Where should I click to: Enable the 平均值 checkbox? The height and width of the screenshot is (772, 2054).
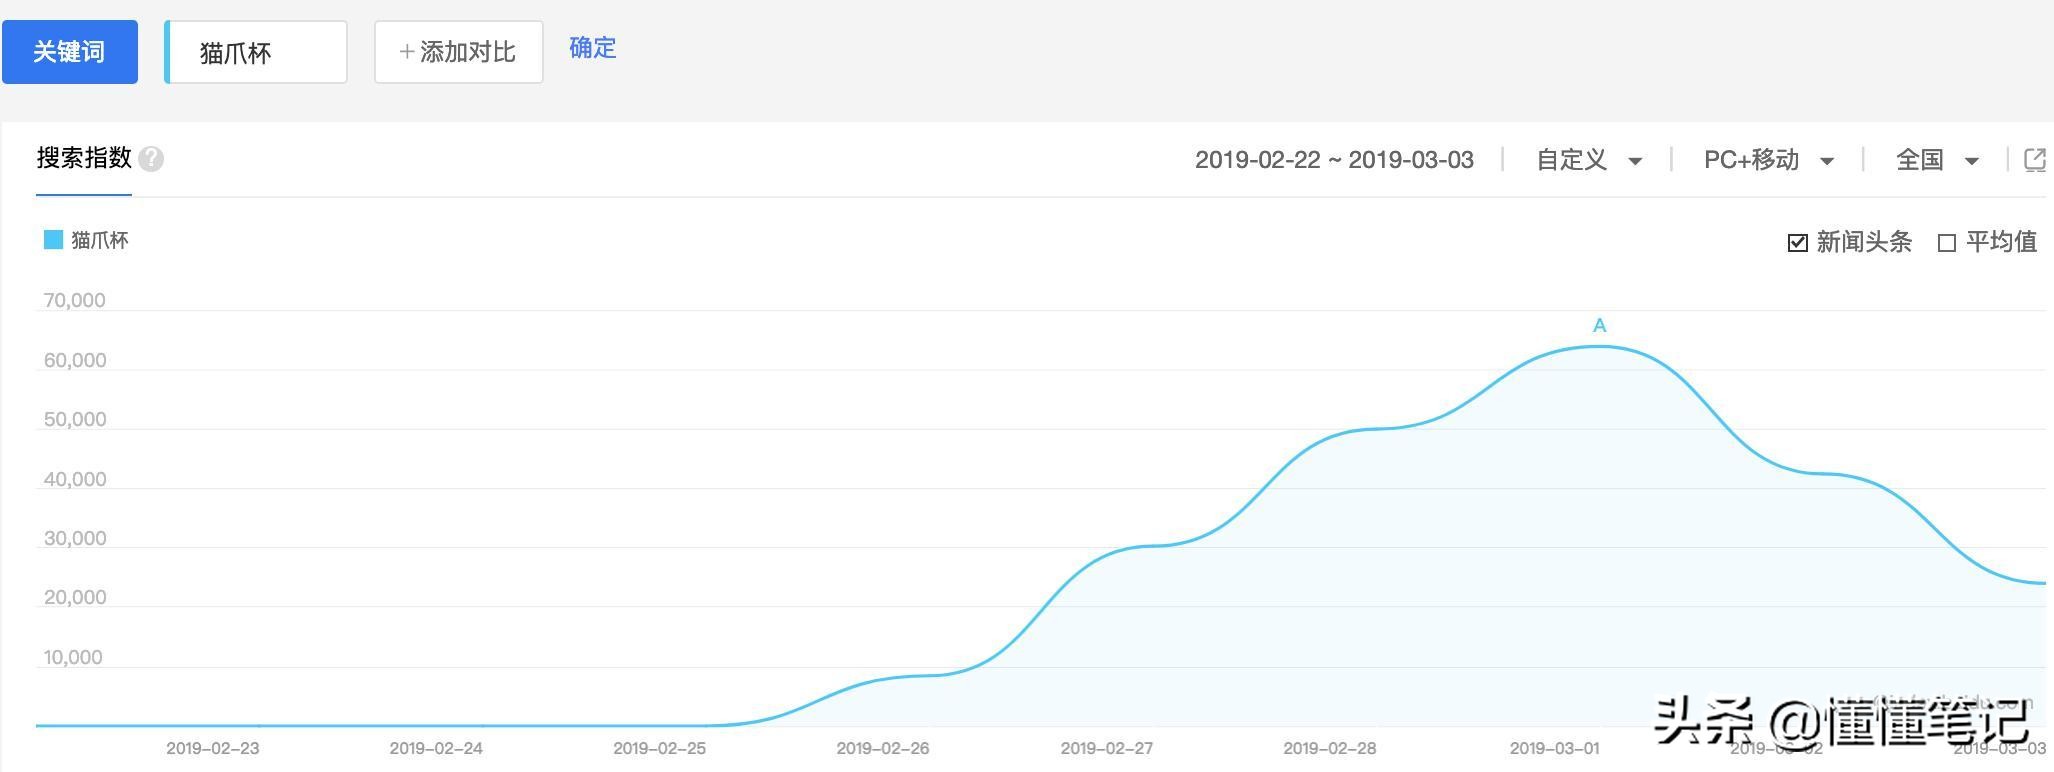coord(1946,243)
